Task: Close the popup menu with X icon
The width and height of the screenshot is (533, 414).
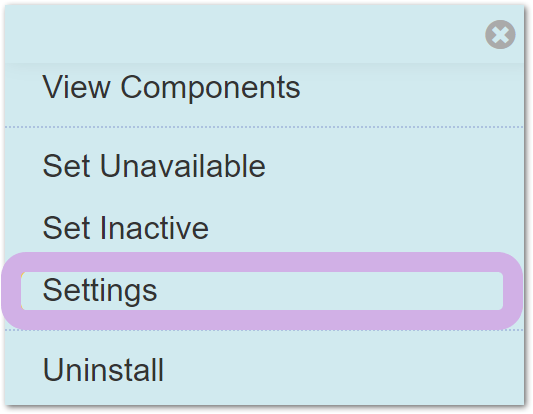Action: click(x=500, y=34)
